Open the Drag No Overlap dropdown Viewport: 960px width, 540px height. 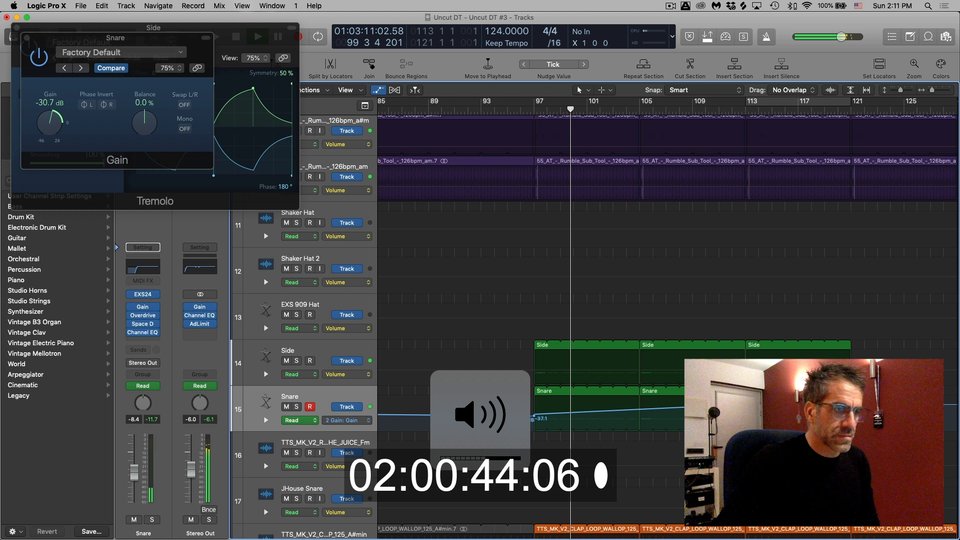(x=793, y=90)
